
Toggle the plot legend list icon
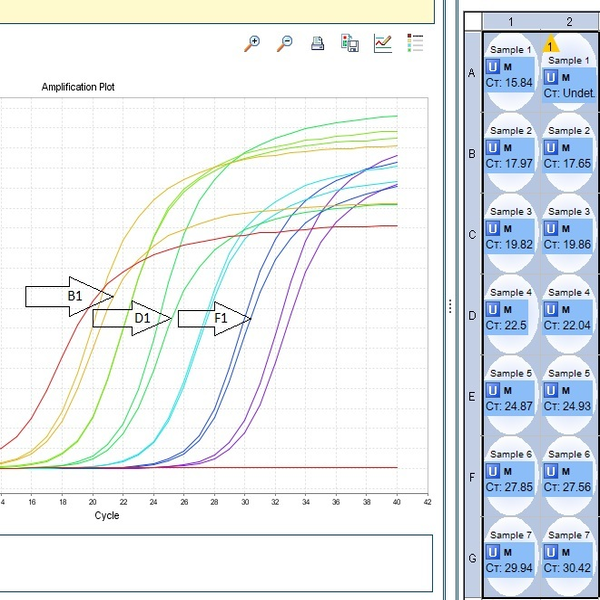[415, 43]
